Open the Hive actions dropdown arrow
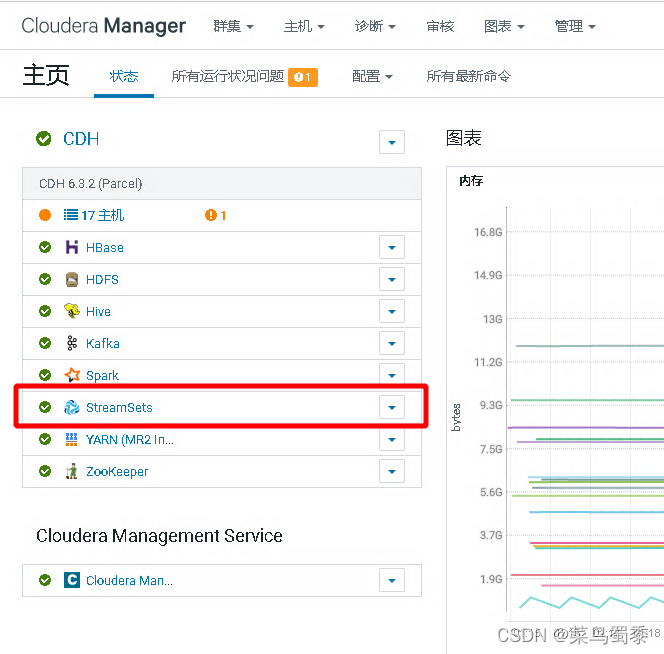 [x=392, y=311]
